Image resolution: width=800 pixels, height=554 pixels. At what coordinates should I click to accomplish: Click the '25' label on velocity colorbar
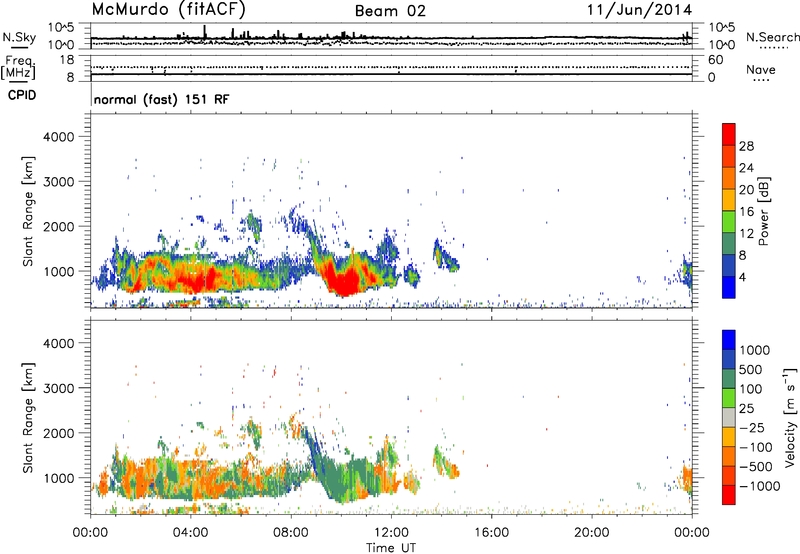point(746,409)
